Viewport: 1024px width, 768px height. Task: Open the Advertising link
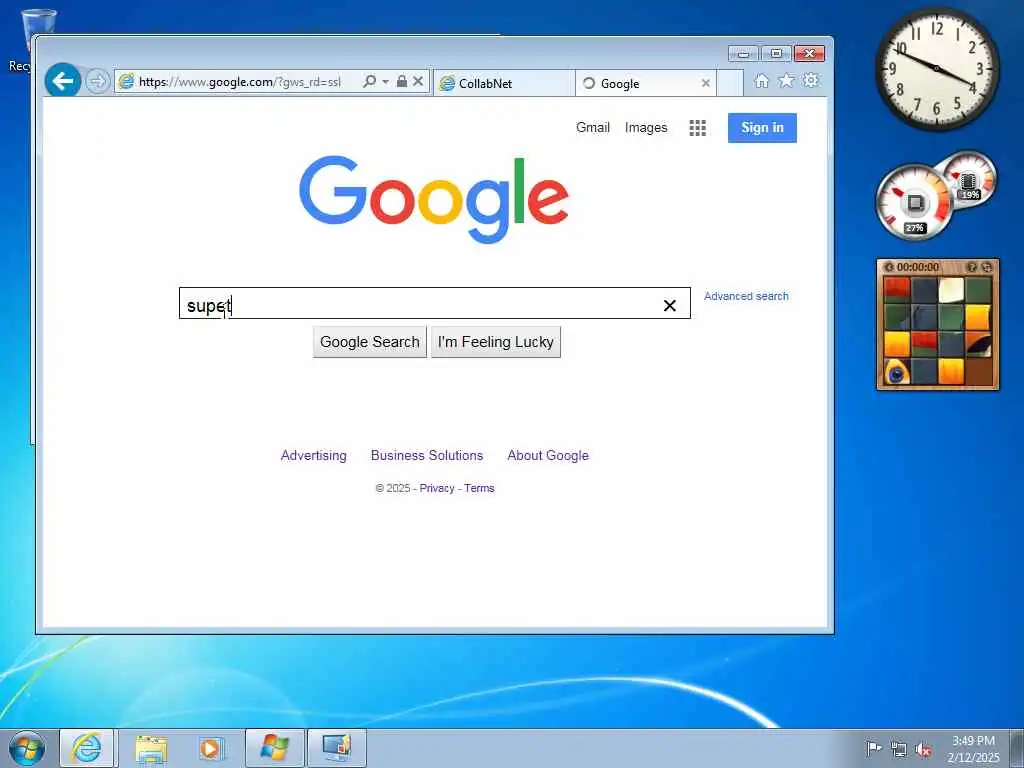pos(313,455)
